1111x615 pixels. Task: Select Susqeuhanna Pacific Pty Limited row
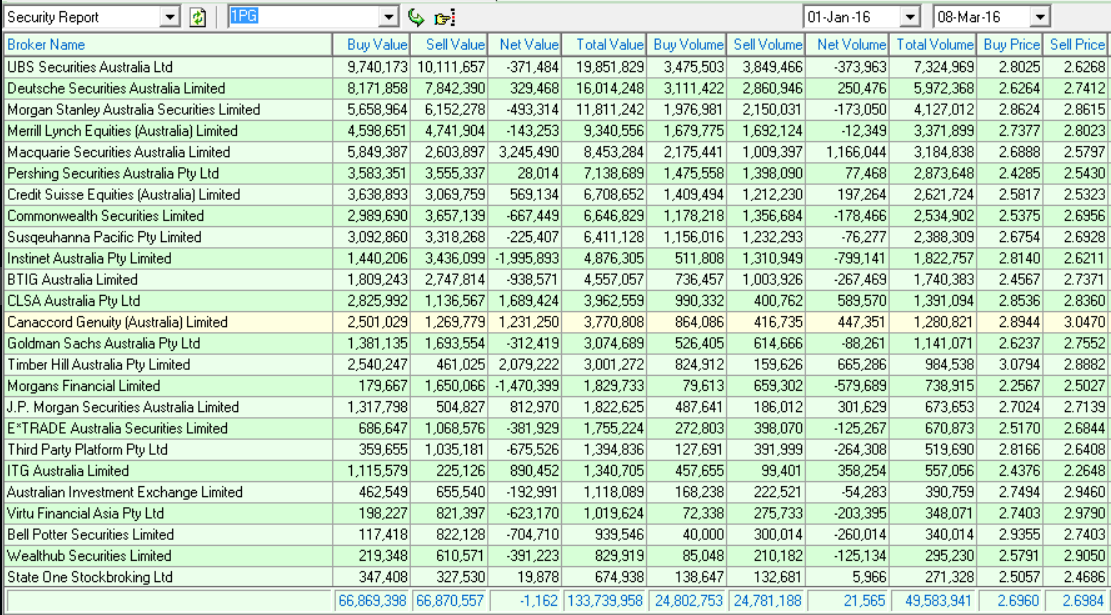(x=555, y=237)
